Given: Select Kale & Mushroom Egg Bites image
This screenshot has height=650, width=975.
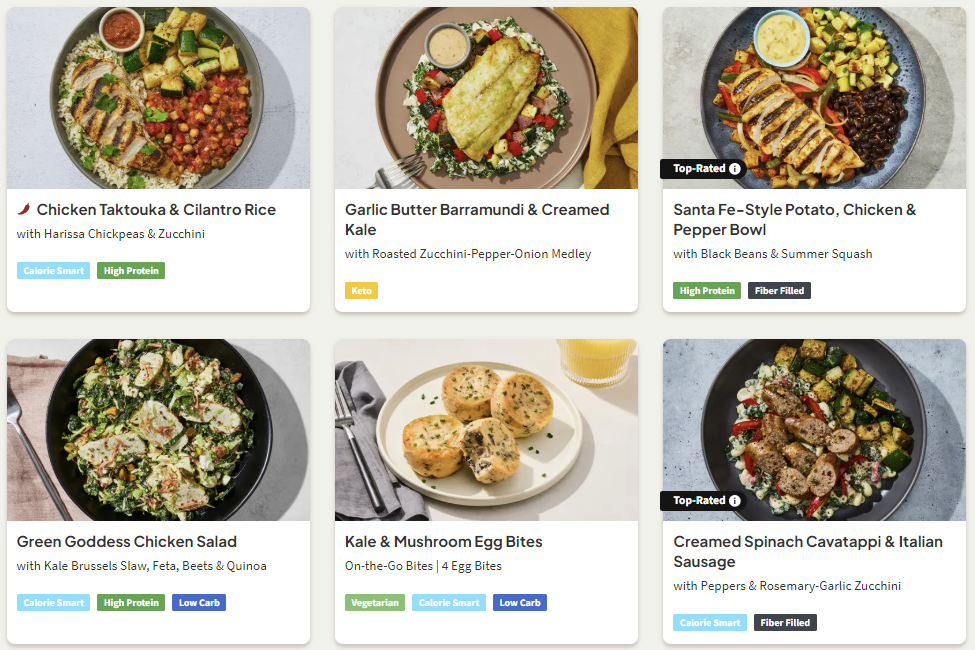Looking at the screenshot, I should [x=486, y=429].
